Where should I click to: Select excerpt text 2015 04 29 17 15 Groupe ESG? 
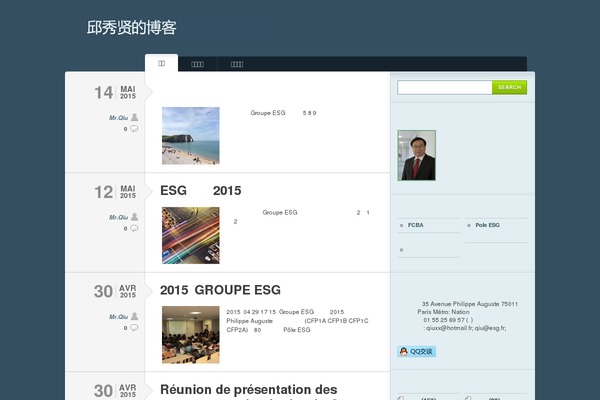click(270, 312)
